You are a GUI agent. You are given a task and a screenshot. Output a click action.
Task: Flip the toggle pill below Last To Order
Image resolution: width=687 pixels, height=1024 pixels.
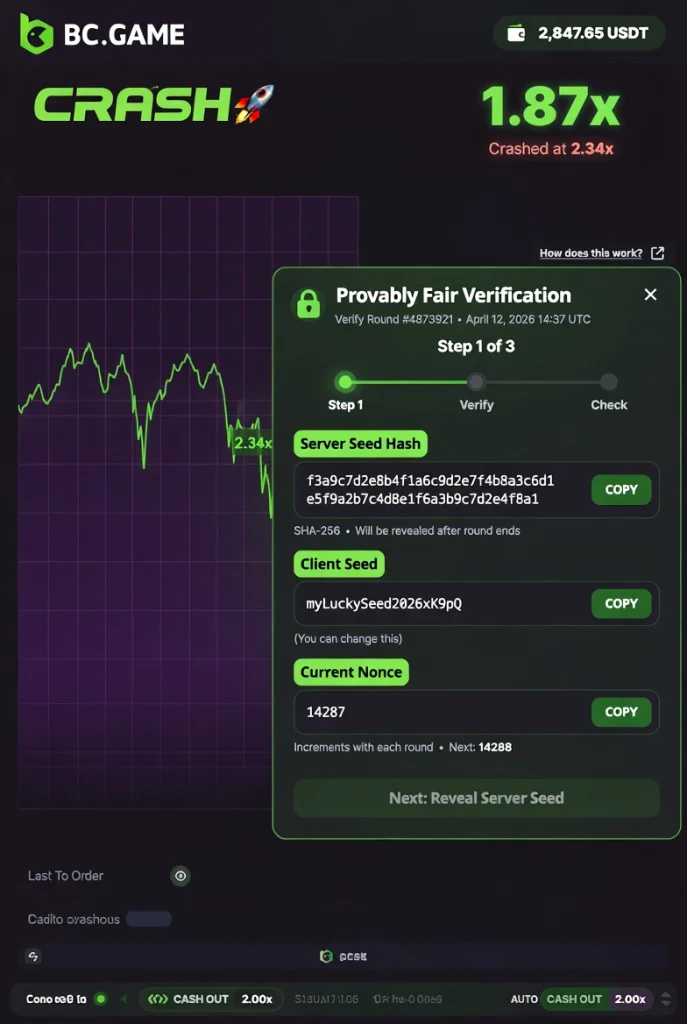click(150, 918)
